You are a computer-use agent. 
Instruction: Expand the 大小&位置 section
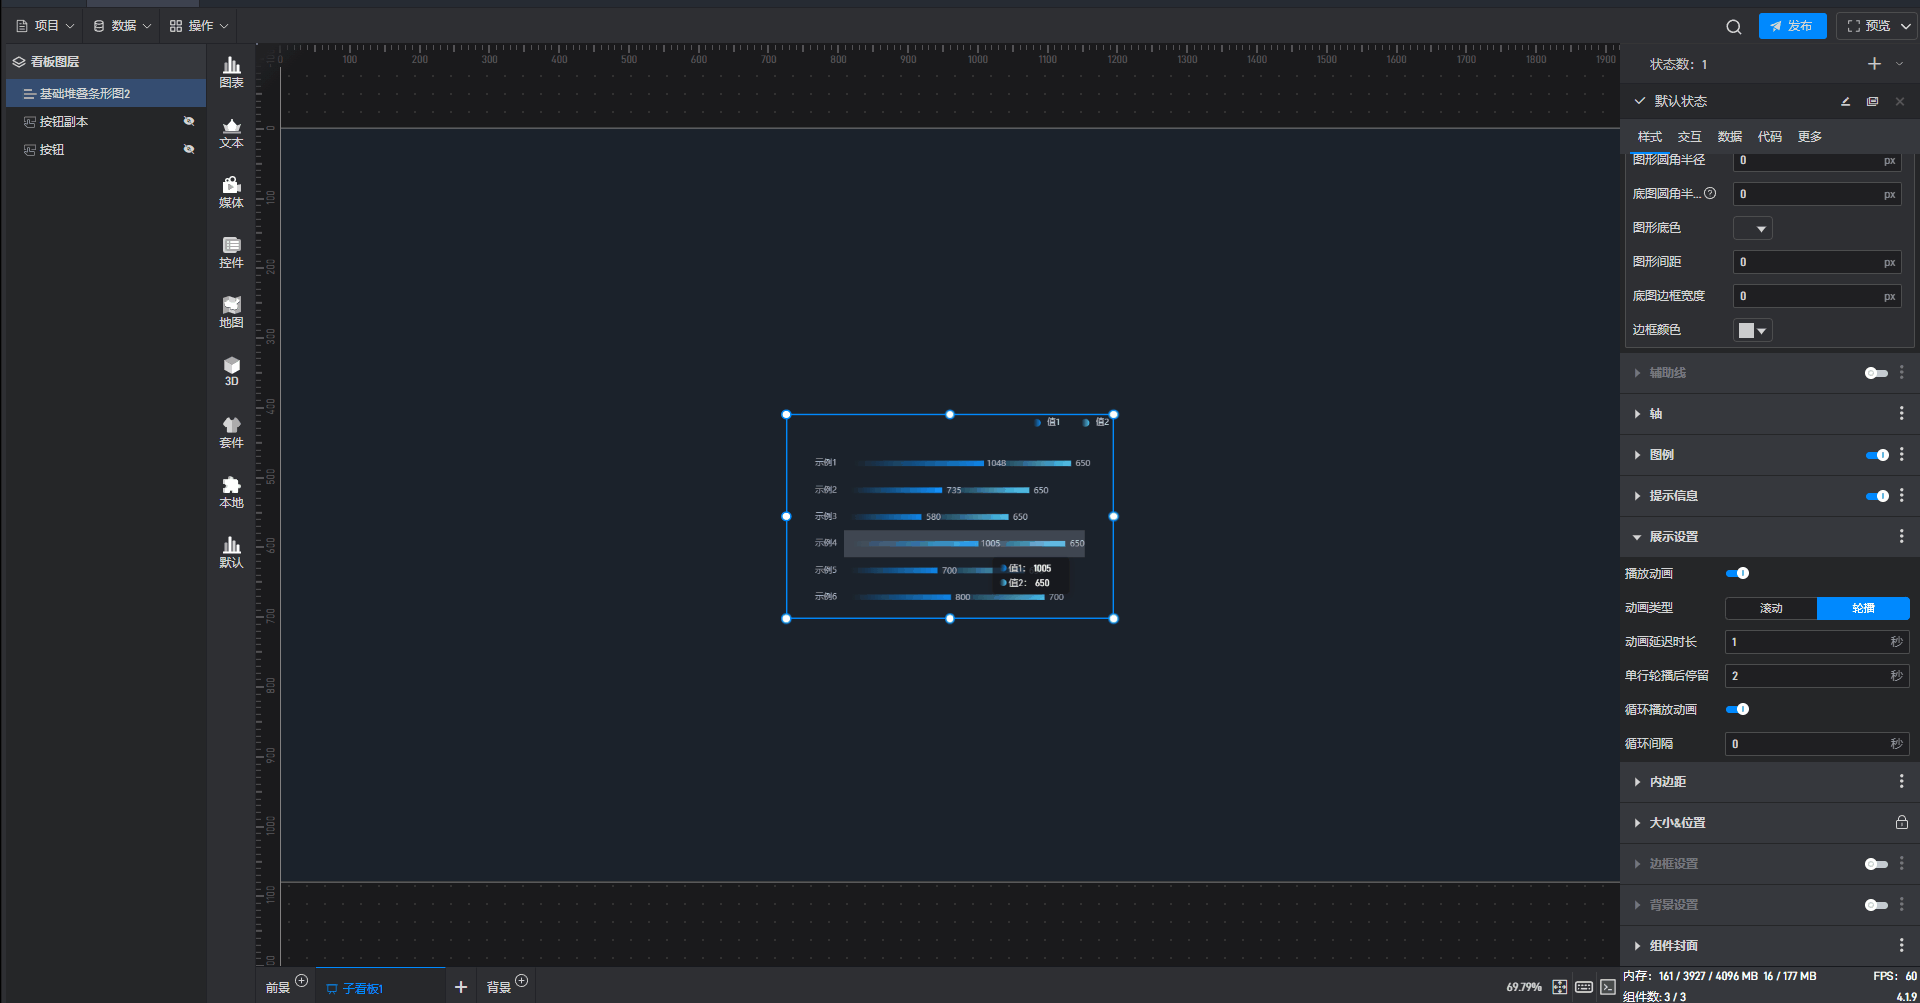coord(1637,823)
